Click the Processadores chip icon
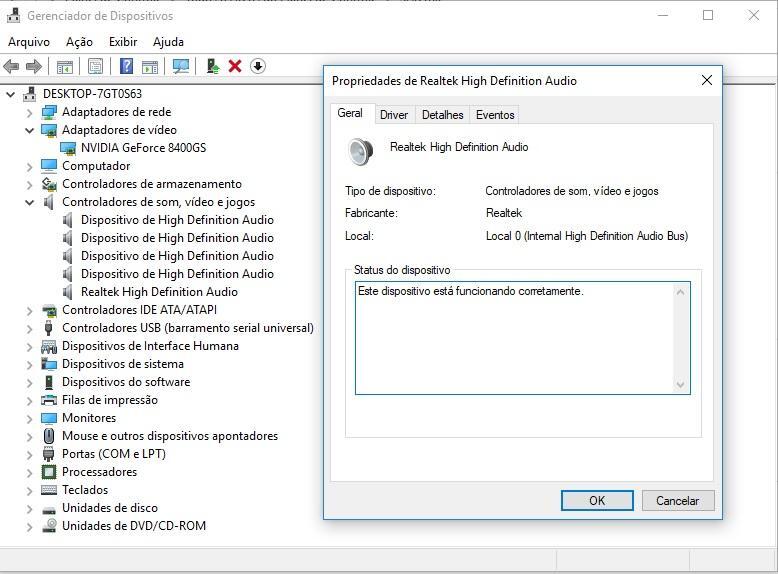The image size is (778, 574). [49, 472]
